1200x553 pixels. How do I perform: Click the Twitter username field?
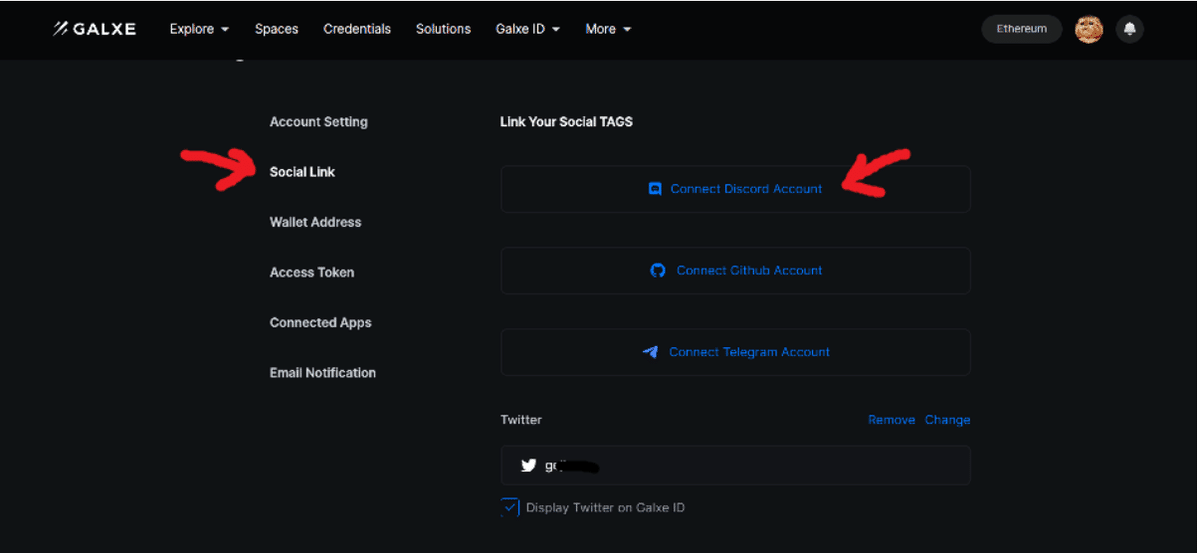click(x=736, y=465)
